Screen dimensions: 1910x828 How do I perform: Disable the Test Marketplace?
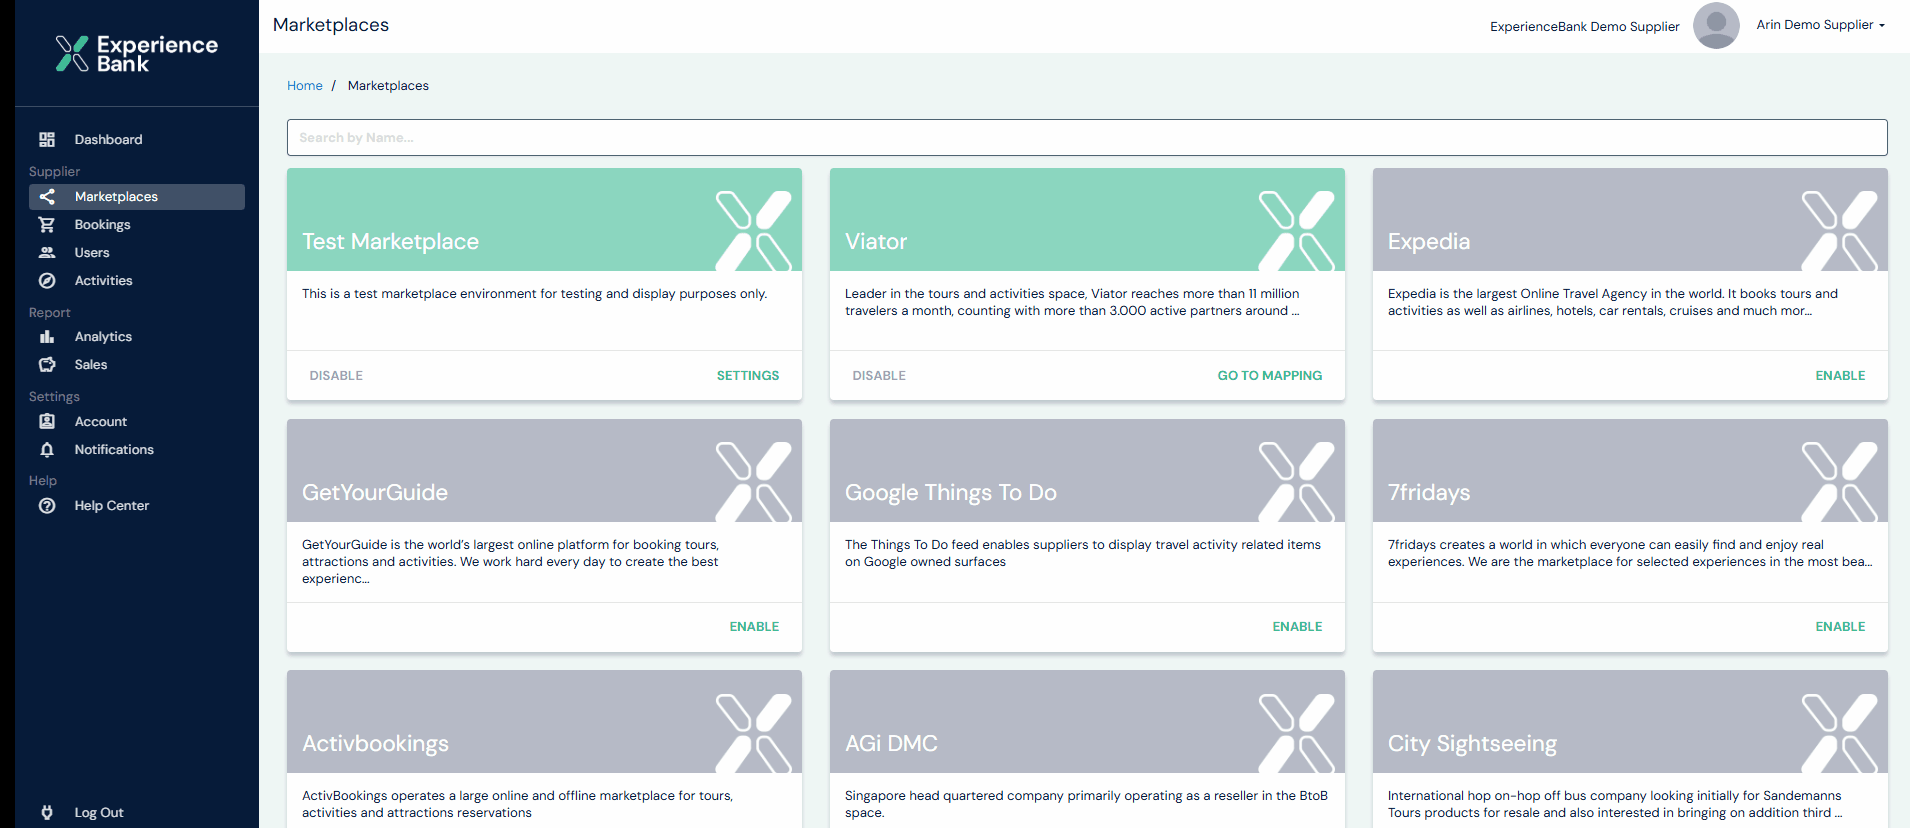tap(336, 376)
